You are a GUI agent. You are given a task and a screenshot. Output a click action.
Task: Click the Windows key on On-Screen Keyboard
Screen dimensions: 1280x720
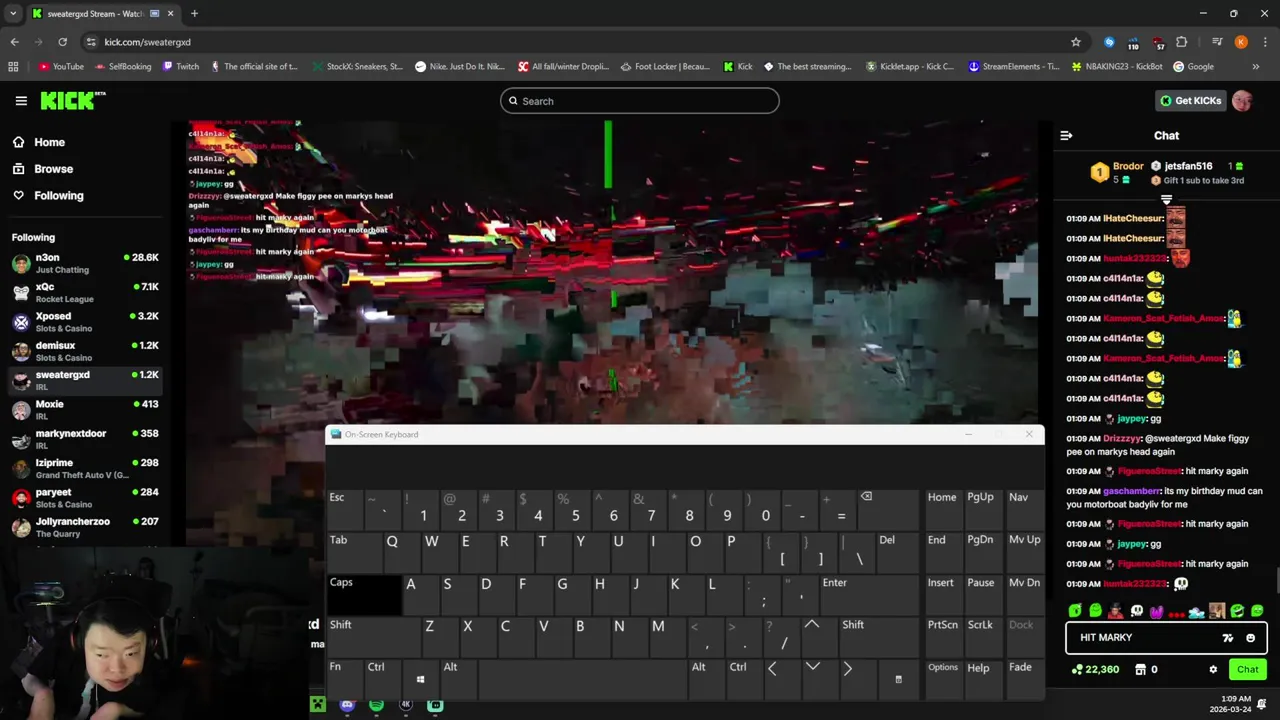coord(420,680)
